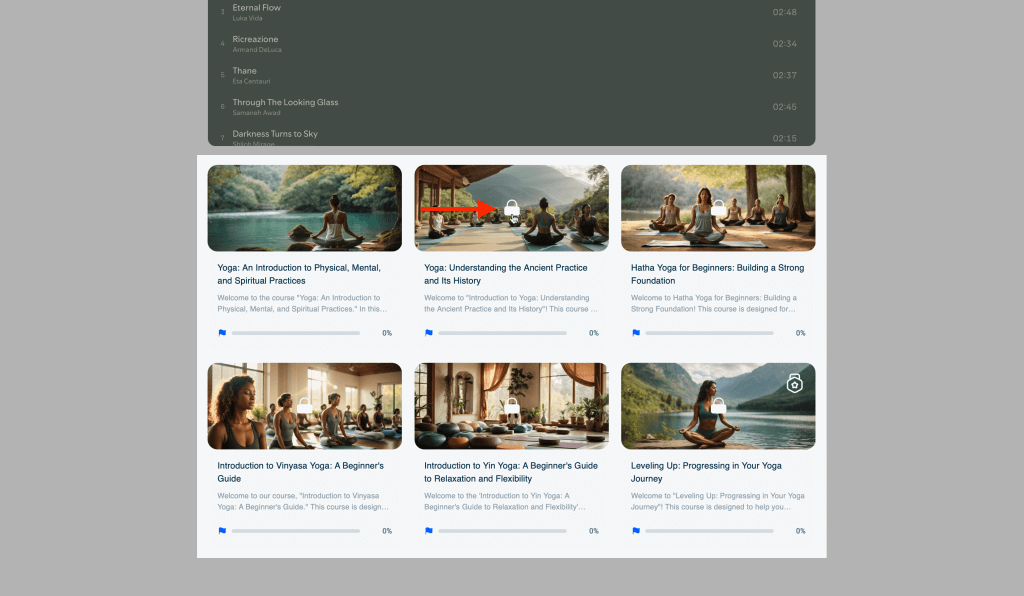Viewport: 1024px width, 596px height.
Task: Click the lock icon on the Vinyasa Yoga thumbnail
Action: pos(304,405)
